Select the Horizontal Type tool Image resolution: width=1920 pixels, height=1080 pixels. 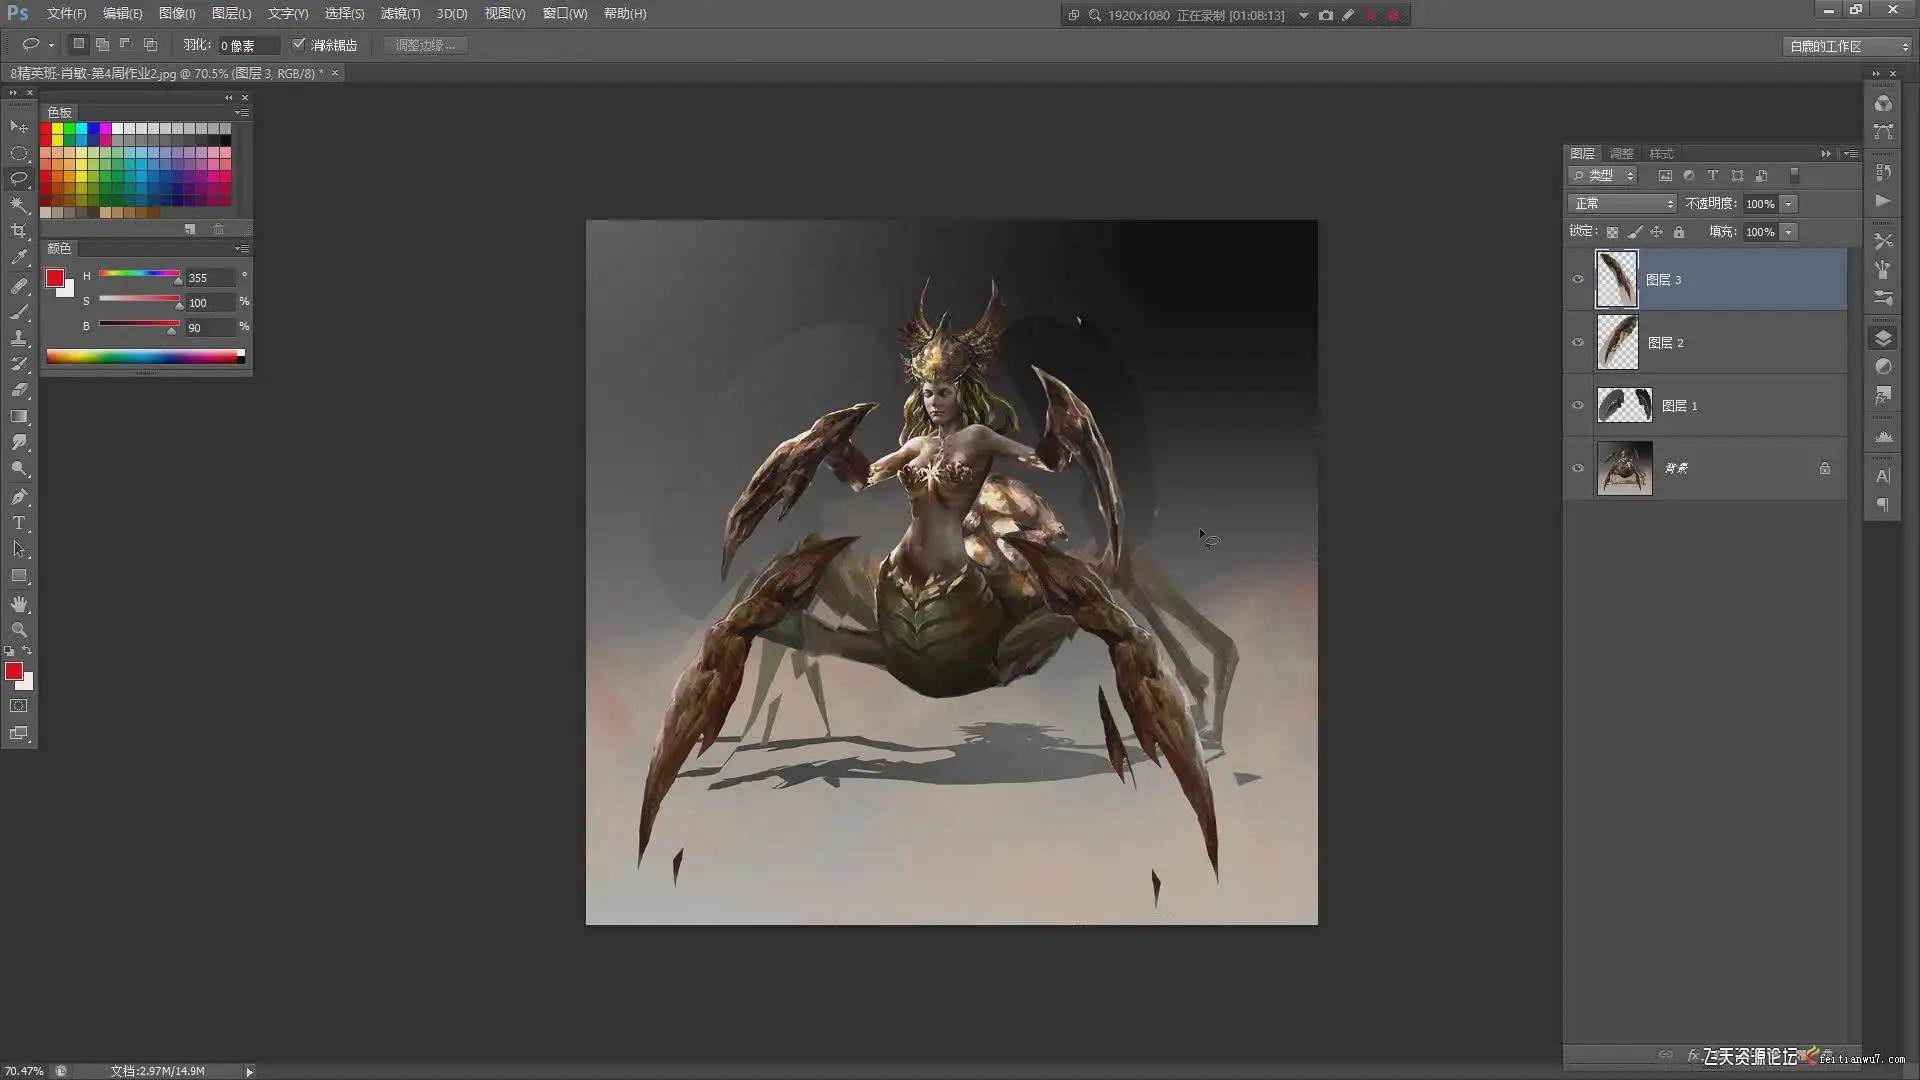19,523
